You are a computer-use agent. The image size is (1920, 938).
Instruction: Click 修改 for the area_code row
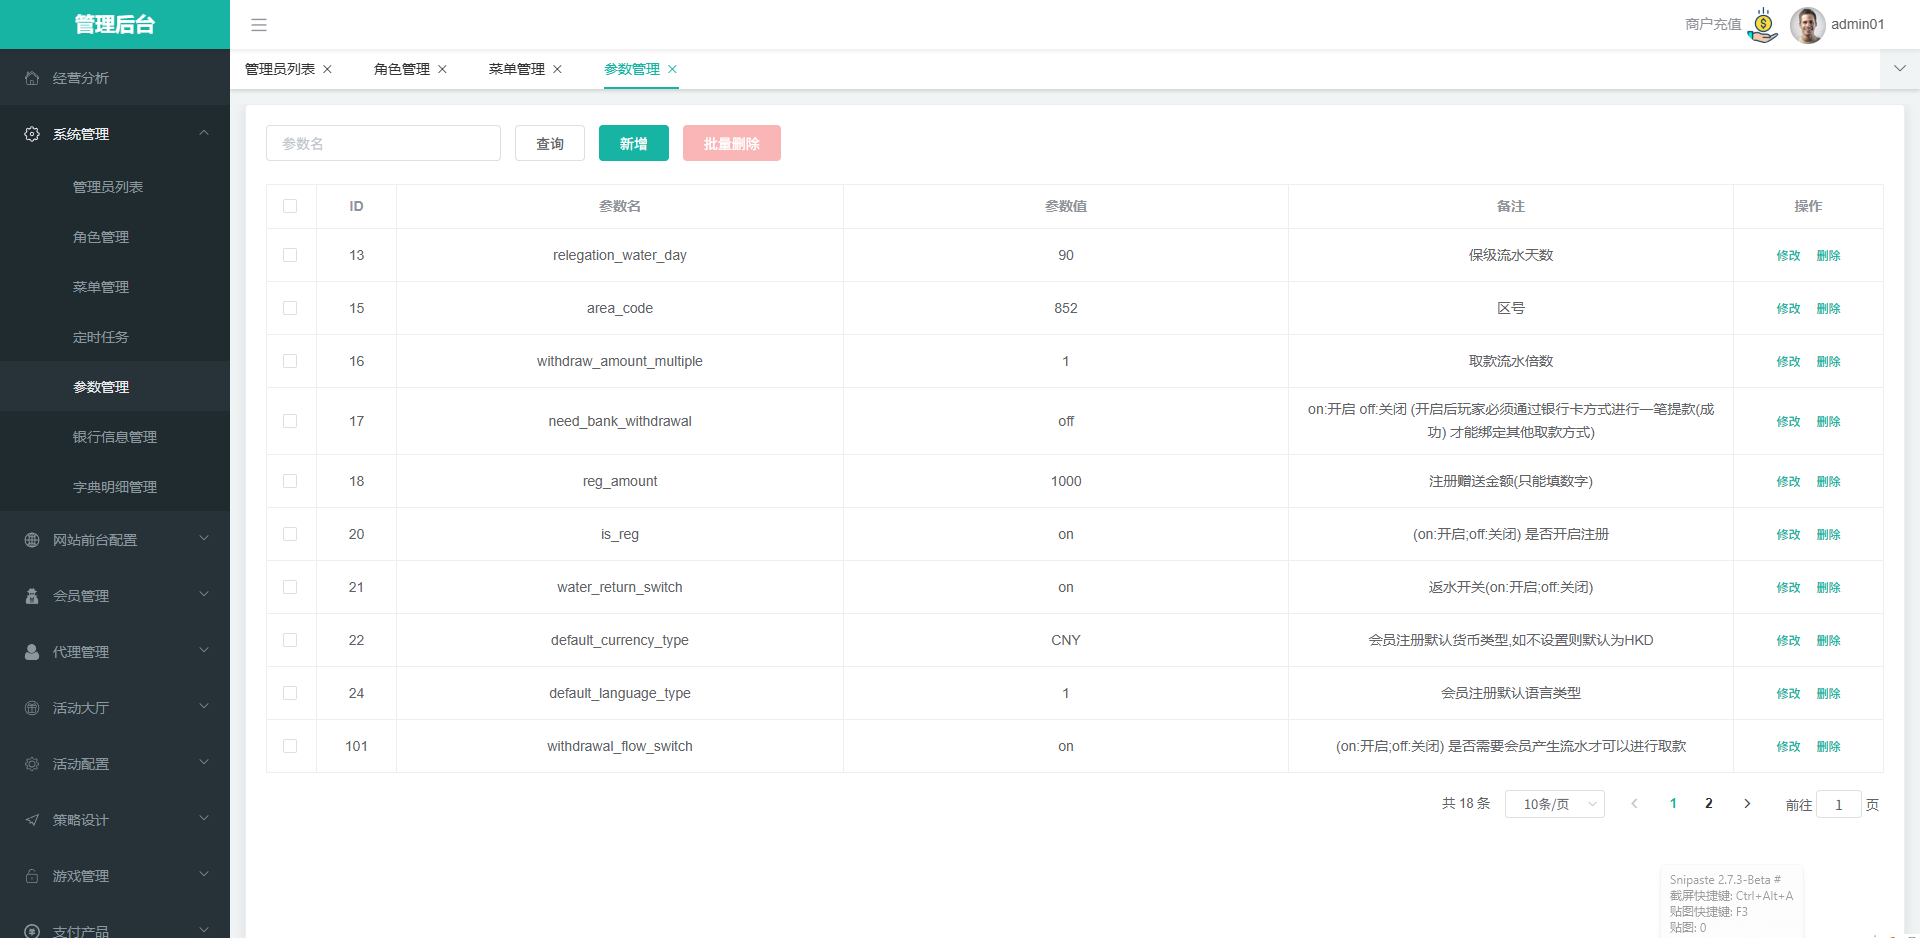(x=1788, y=308)
